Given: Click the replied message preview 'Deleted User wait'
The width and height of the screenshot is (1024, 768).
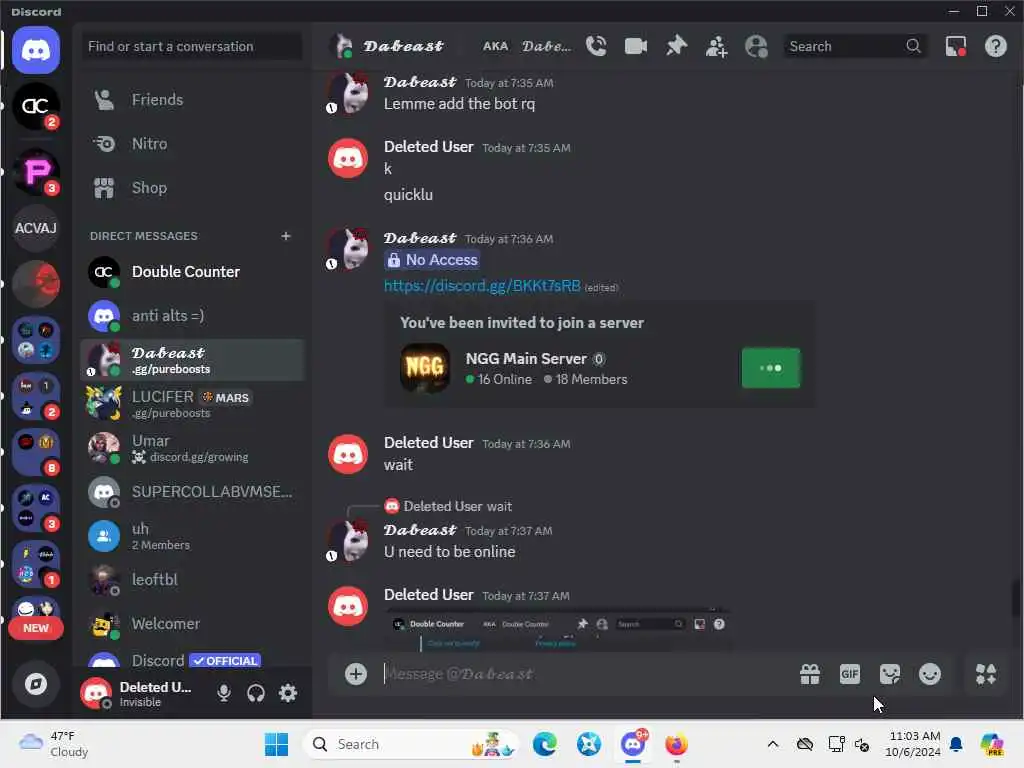Looking at the screenshot, I should (457, 506).
